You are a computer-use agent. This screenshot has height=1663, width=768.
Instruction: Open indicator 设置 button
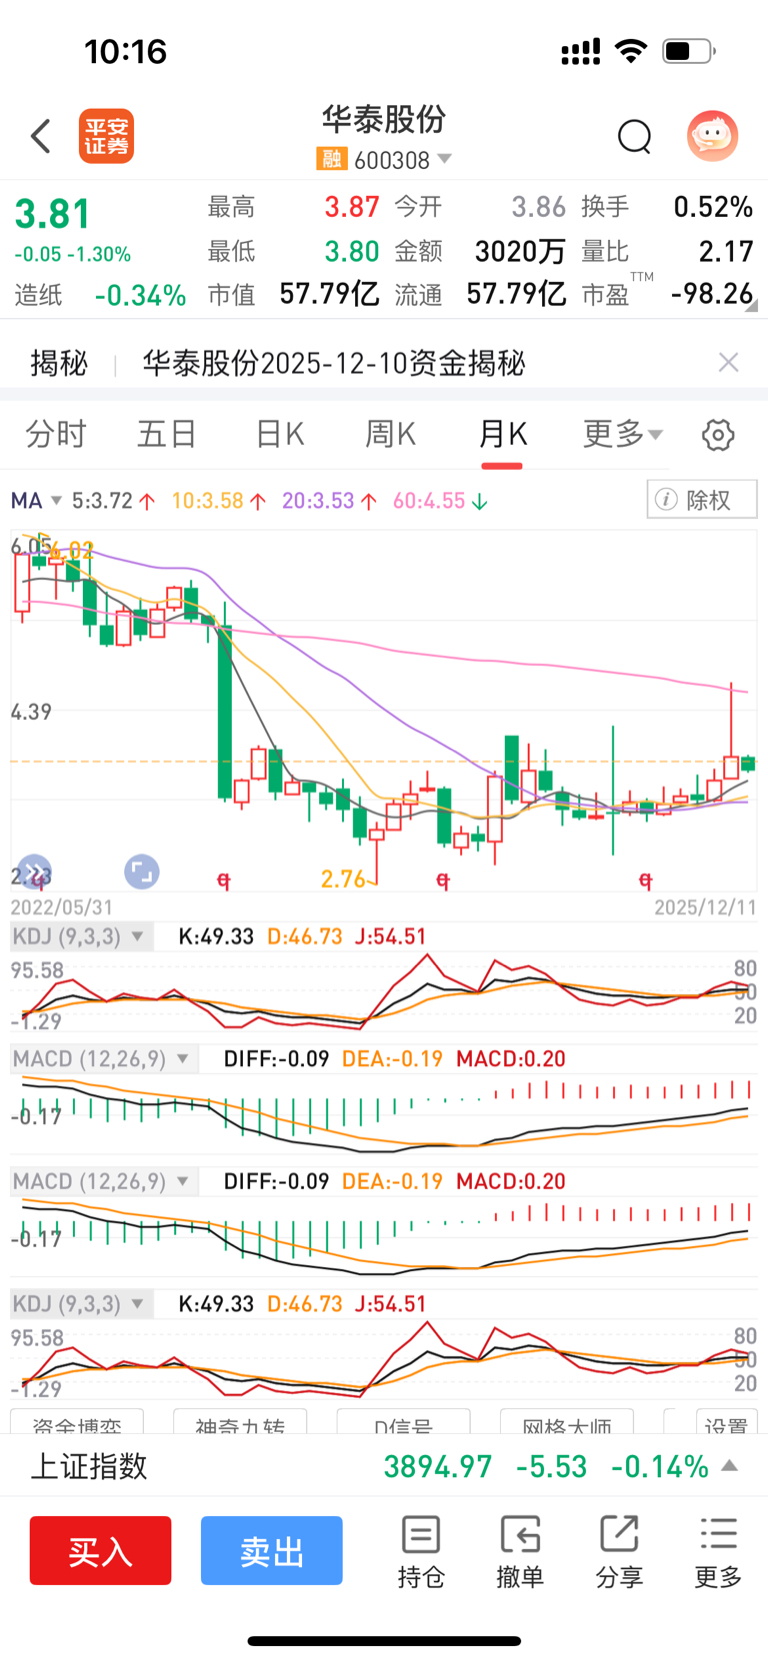tap(726, 1423)
